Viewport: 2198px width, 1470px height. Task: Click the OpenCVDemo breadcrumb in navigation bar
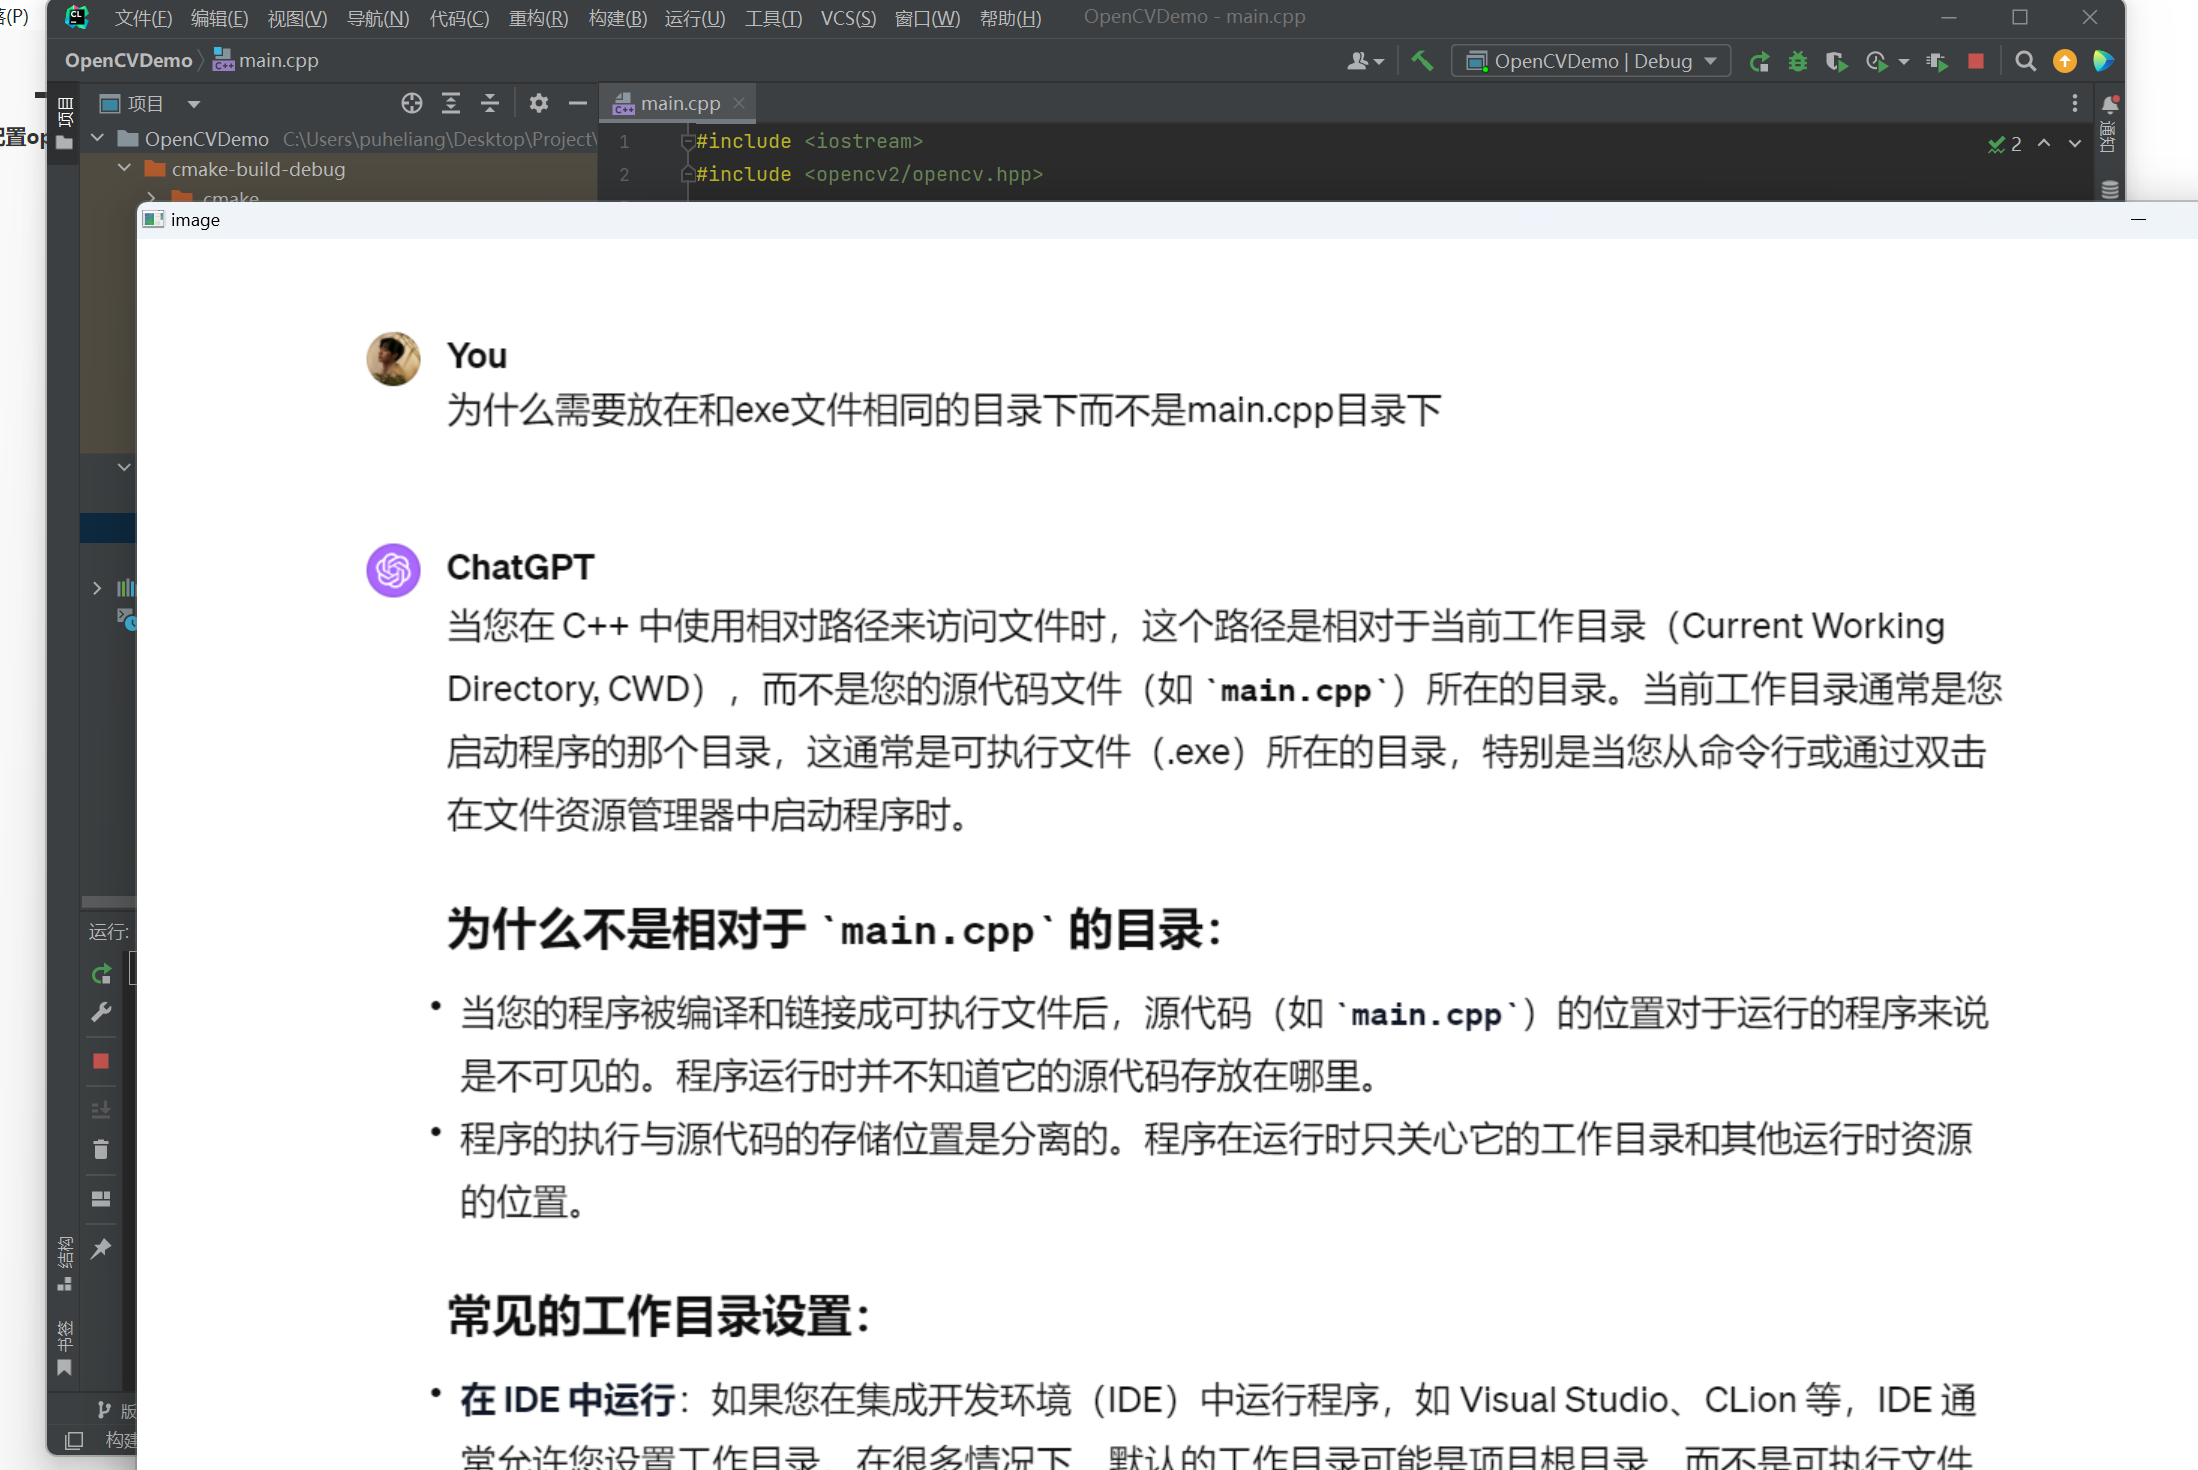point(128,61)
